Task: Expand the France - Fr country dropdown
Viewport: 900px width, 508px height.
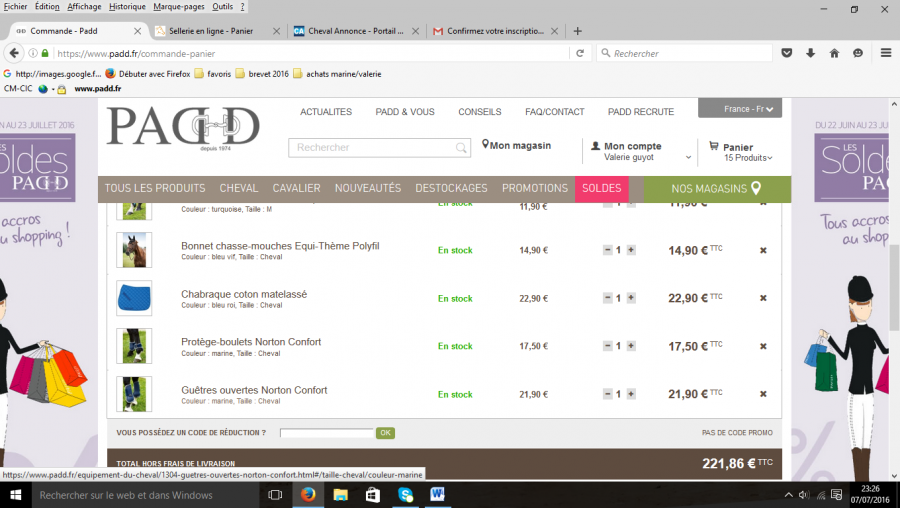Action: (740, 108)
